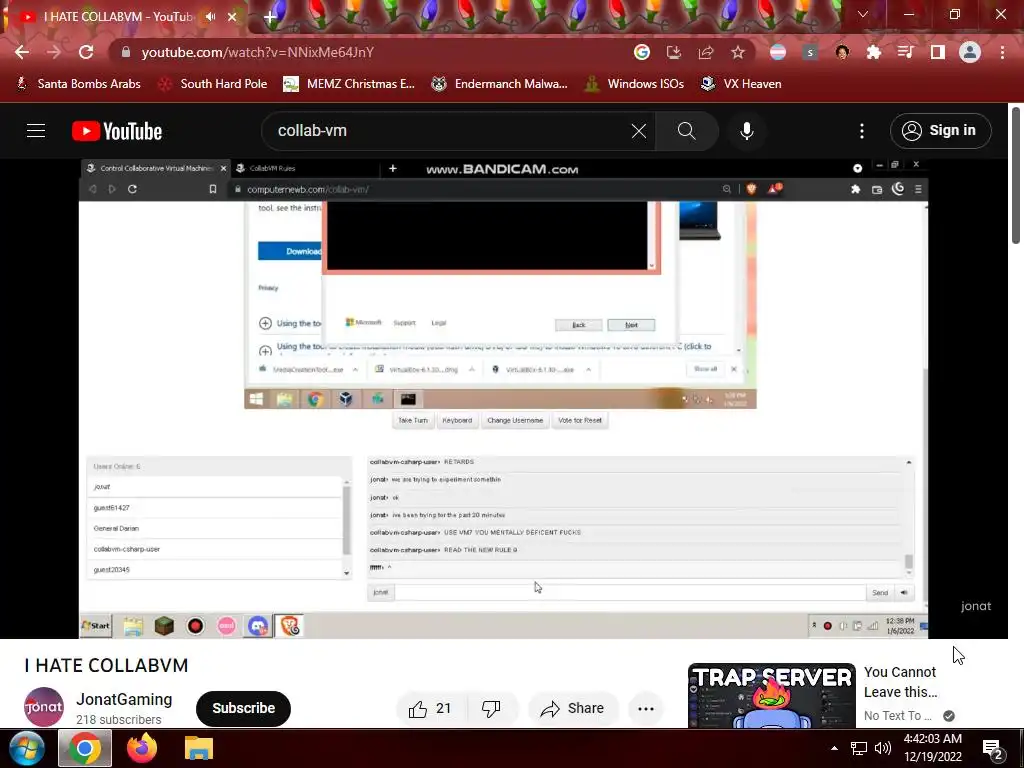Open the JonatGaming channel avatar
This screenshot has width=1024, height=768.
(44, 707)
